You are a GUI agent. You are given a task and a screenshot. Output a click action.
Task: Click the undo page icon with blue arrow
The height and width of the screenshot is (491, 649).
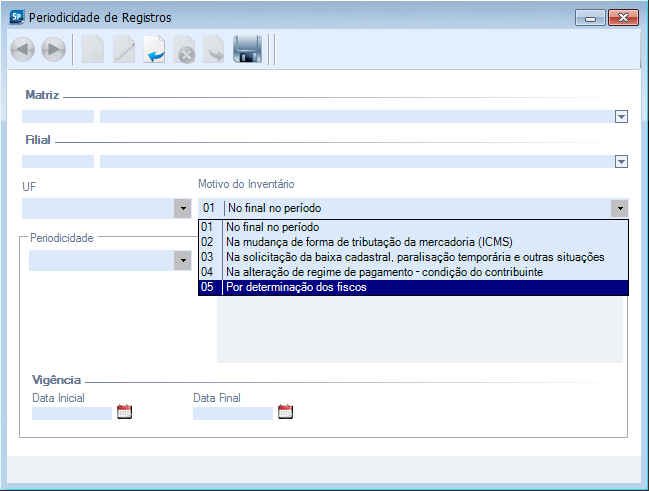click(154, 50)
